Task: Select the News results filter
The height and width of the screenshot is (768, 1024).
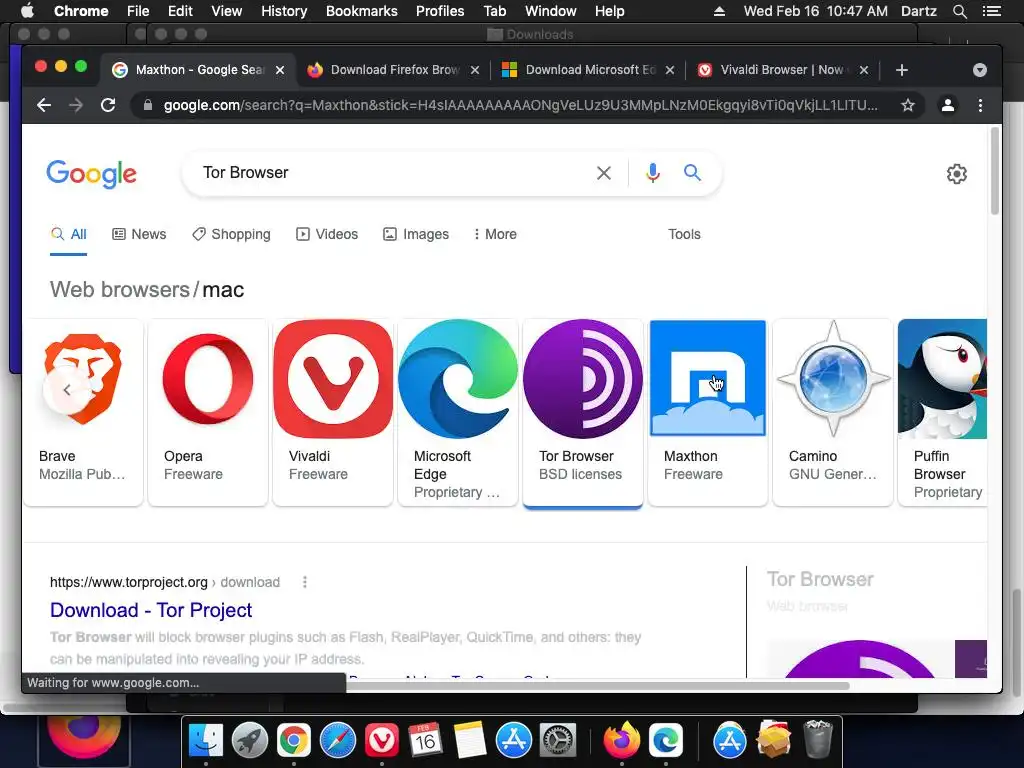Action: coord(139,234)
